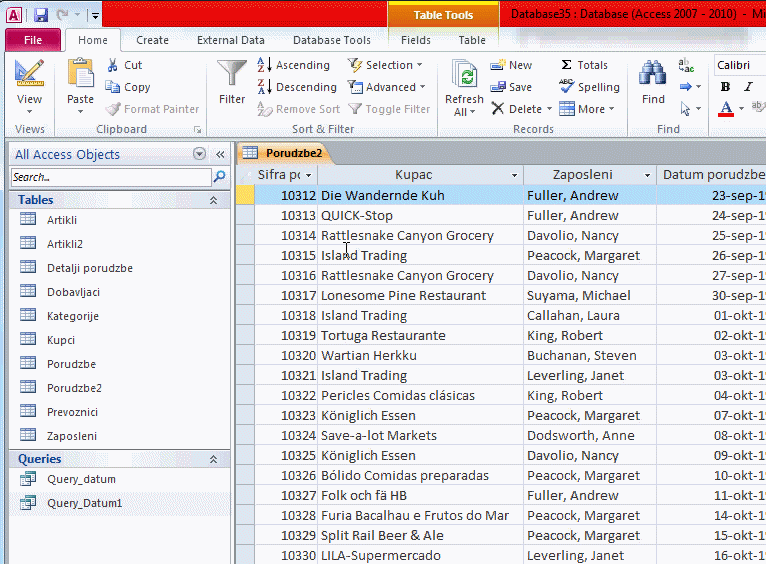Click Save icon in quick access toolbar

pos(41,15)
